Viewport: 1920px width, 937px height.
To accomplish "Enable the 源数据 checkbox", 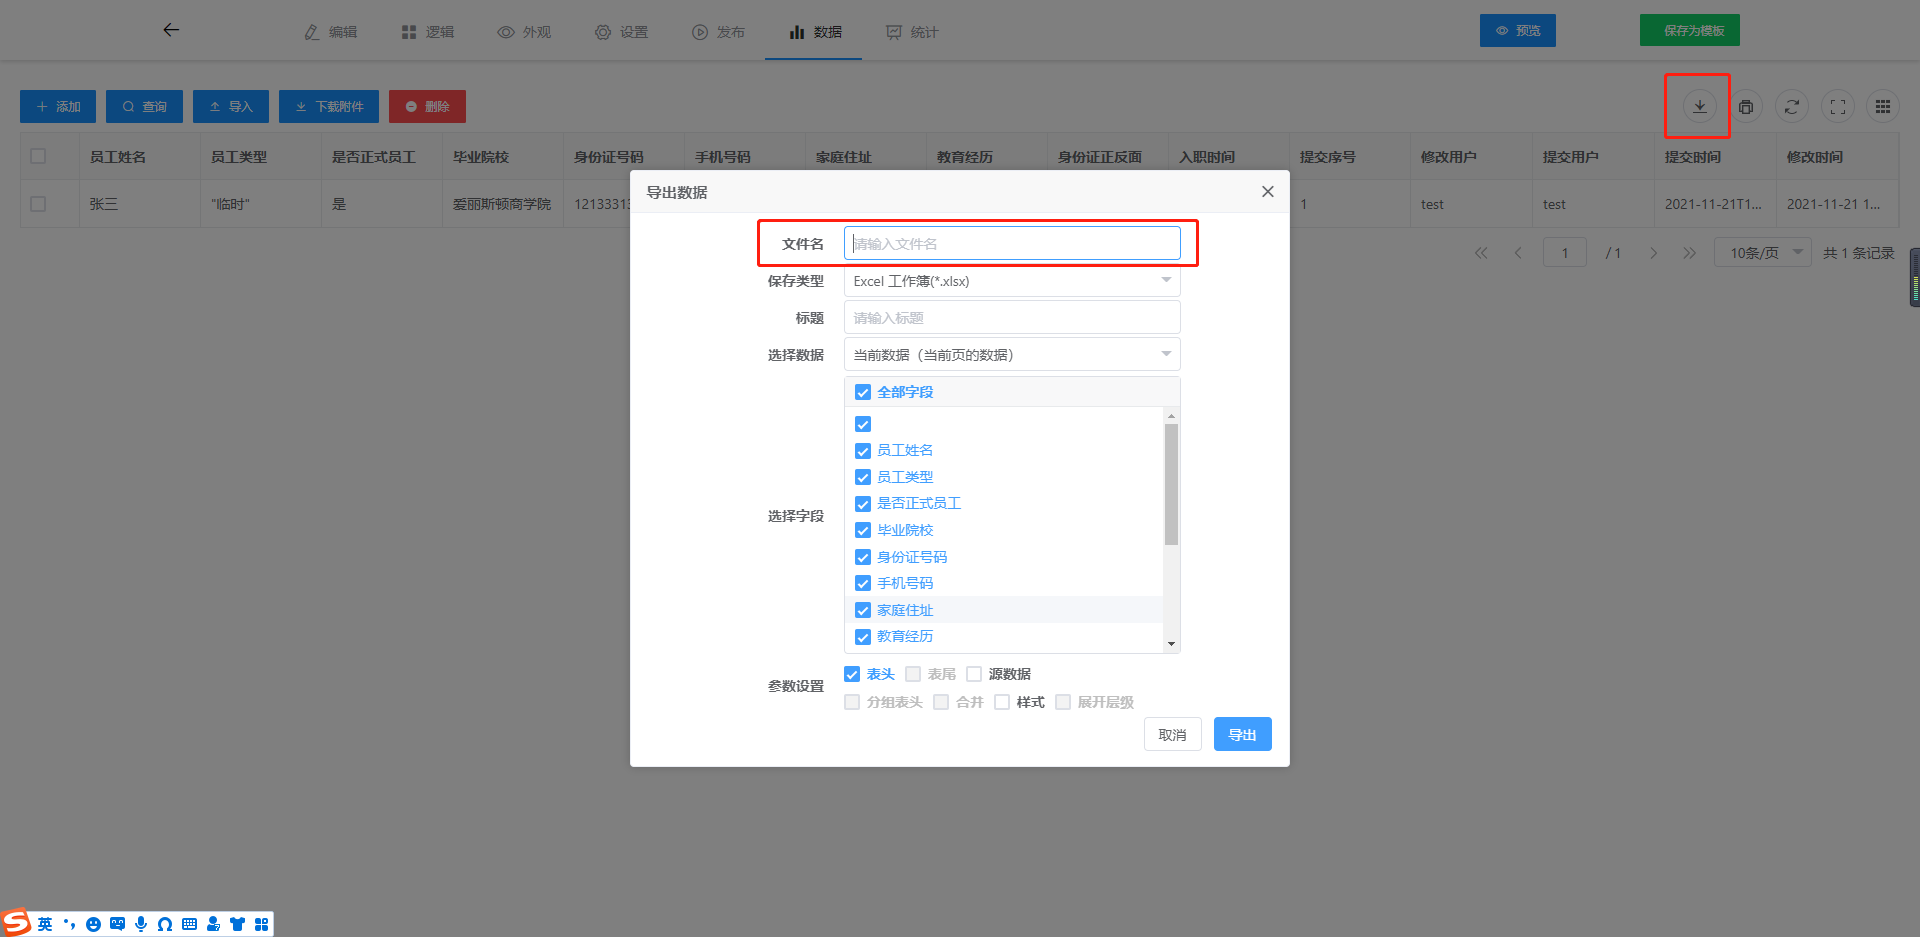I will tap(974, 674).
